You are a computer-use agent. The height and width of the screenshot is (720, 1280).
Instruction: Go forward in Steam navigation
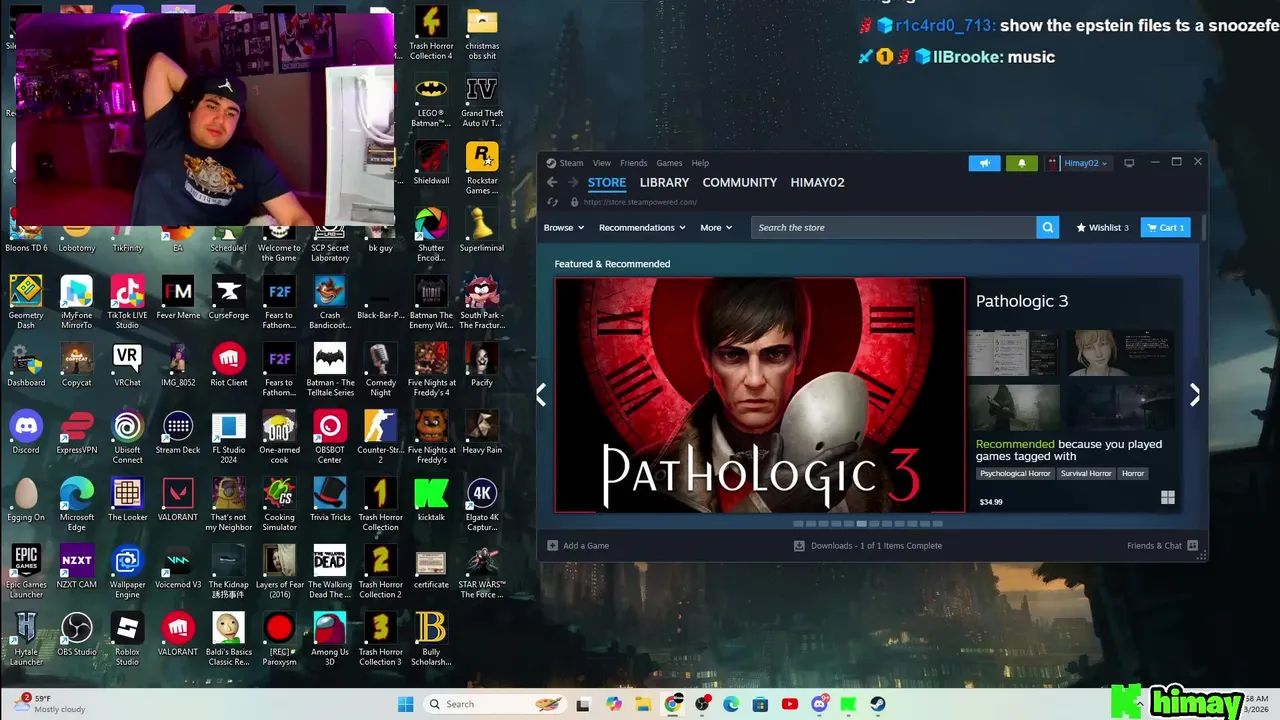[573, 182]
